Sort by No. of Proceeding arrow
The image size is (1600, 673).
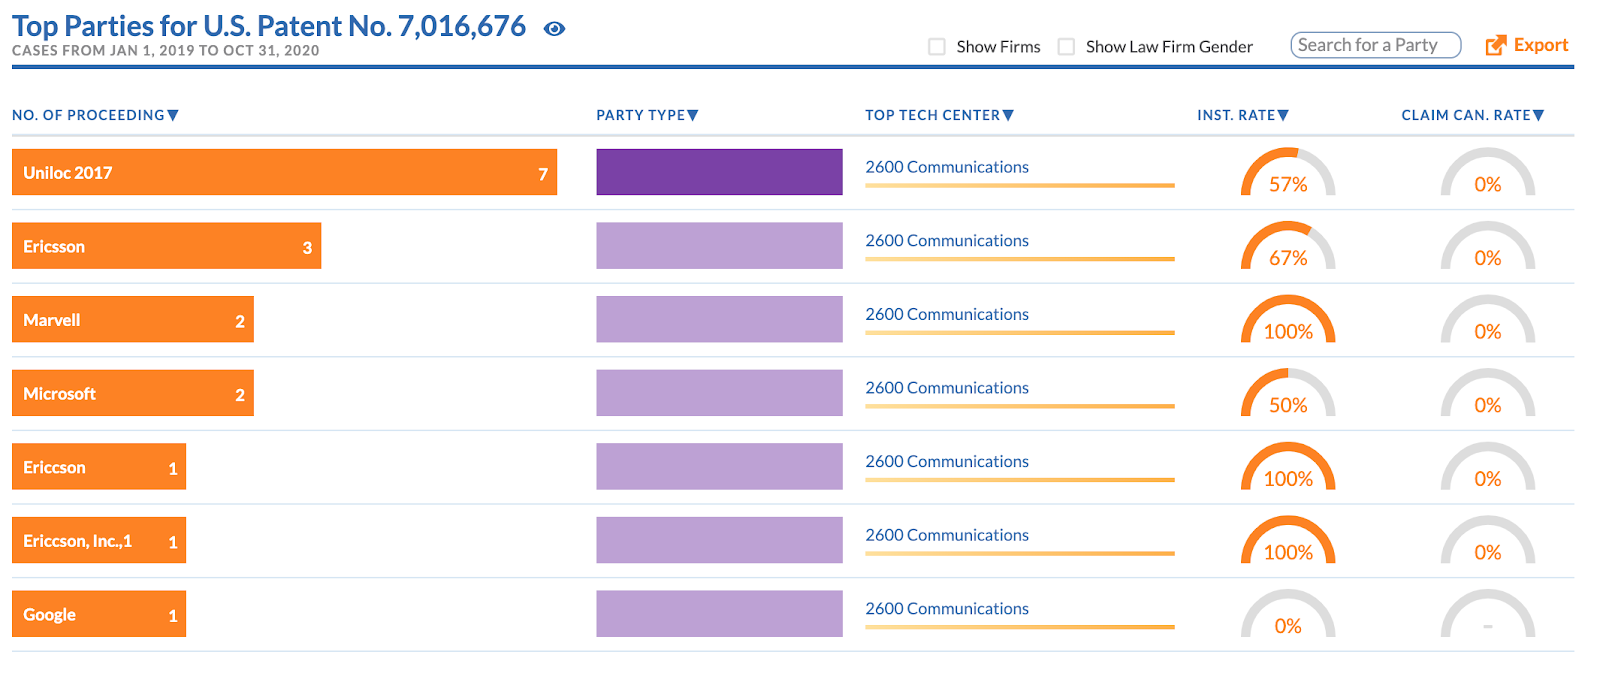(x=173, y=116)
